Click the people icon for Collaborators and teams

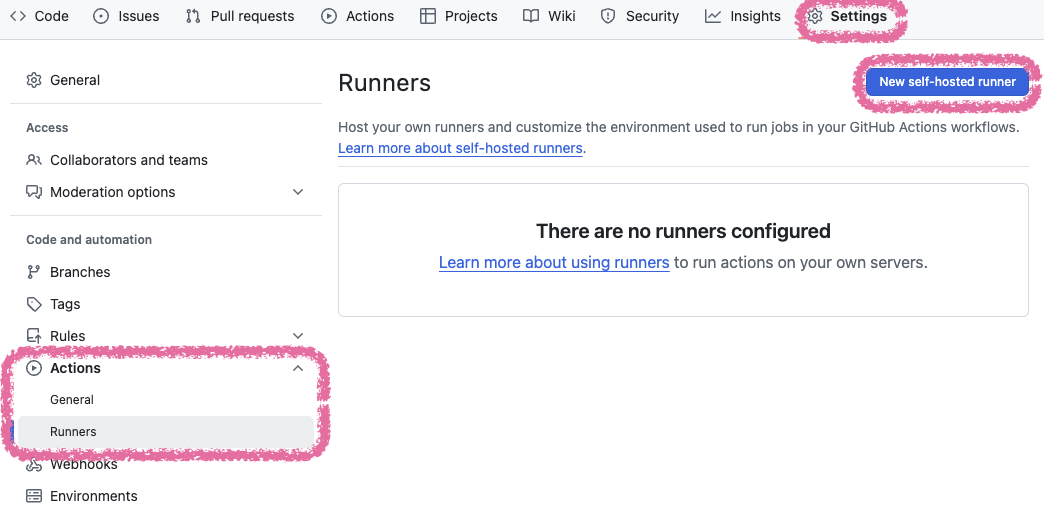coord(33,160)
